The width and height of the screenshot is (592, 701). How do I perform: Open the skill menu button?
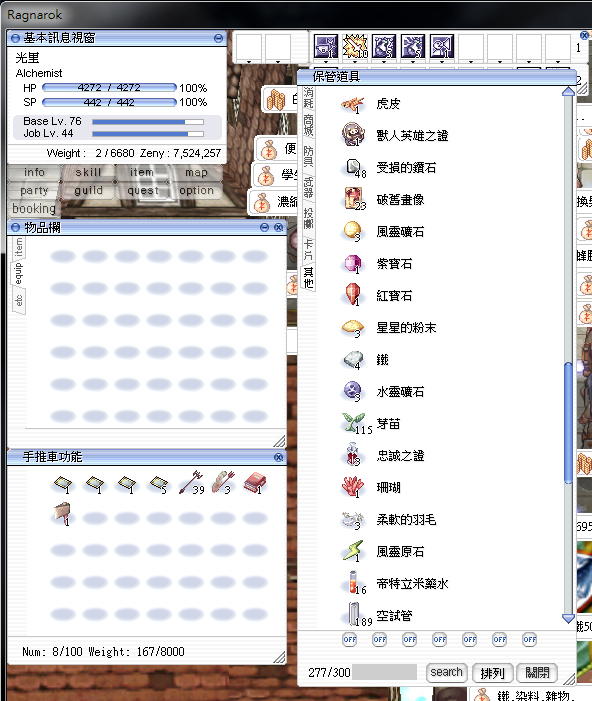tap(88, 172)
